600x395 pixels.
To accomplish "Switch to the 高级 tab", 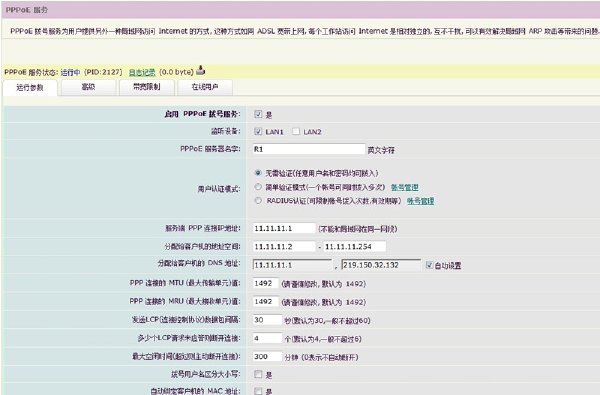I will point(88,87).
